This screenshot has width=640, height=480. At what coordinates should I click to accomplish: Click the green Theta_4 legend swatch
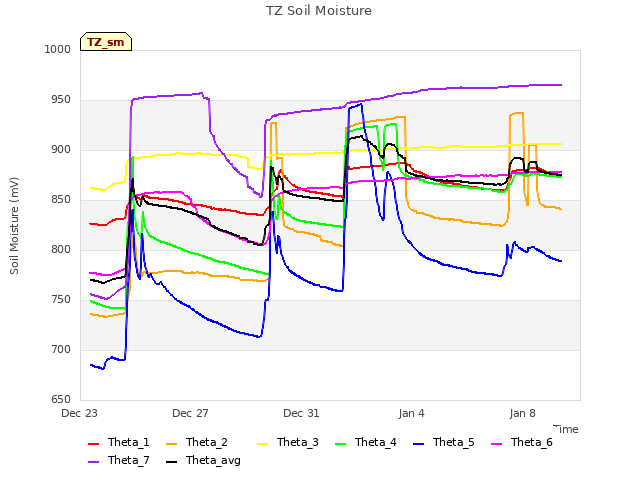[x=340, y=444]
